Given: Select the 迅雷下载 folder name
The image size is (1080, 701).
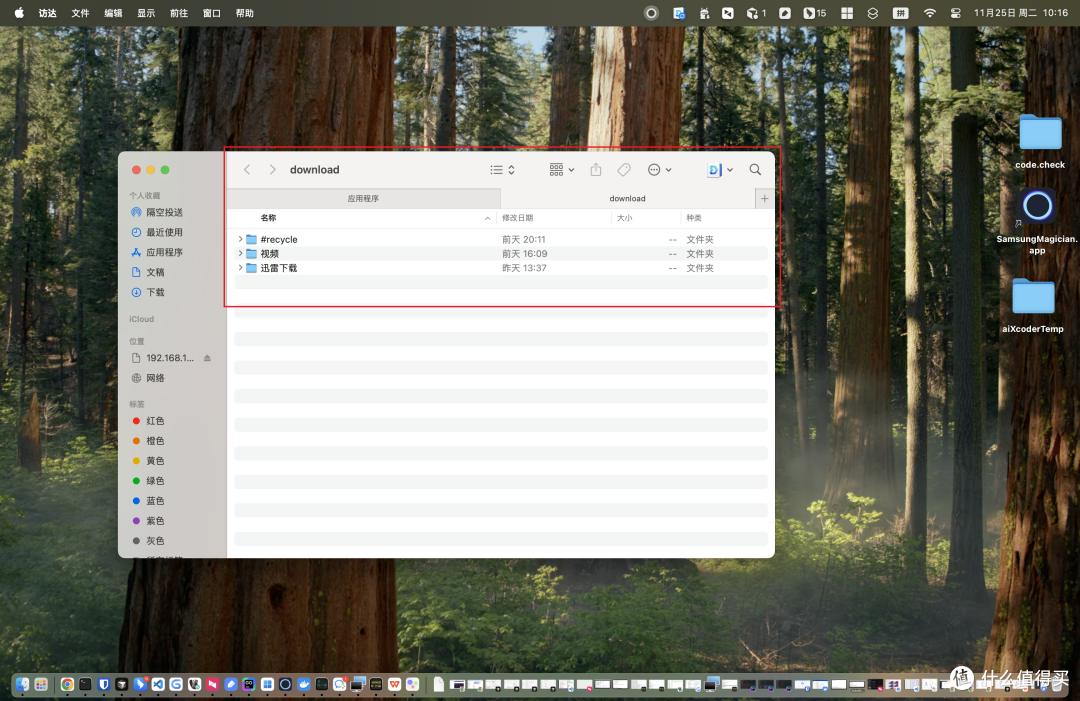Looking at the screenshot, I should tap(278, 268).
